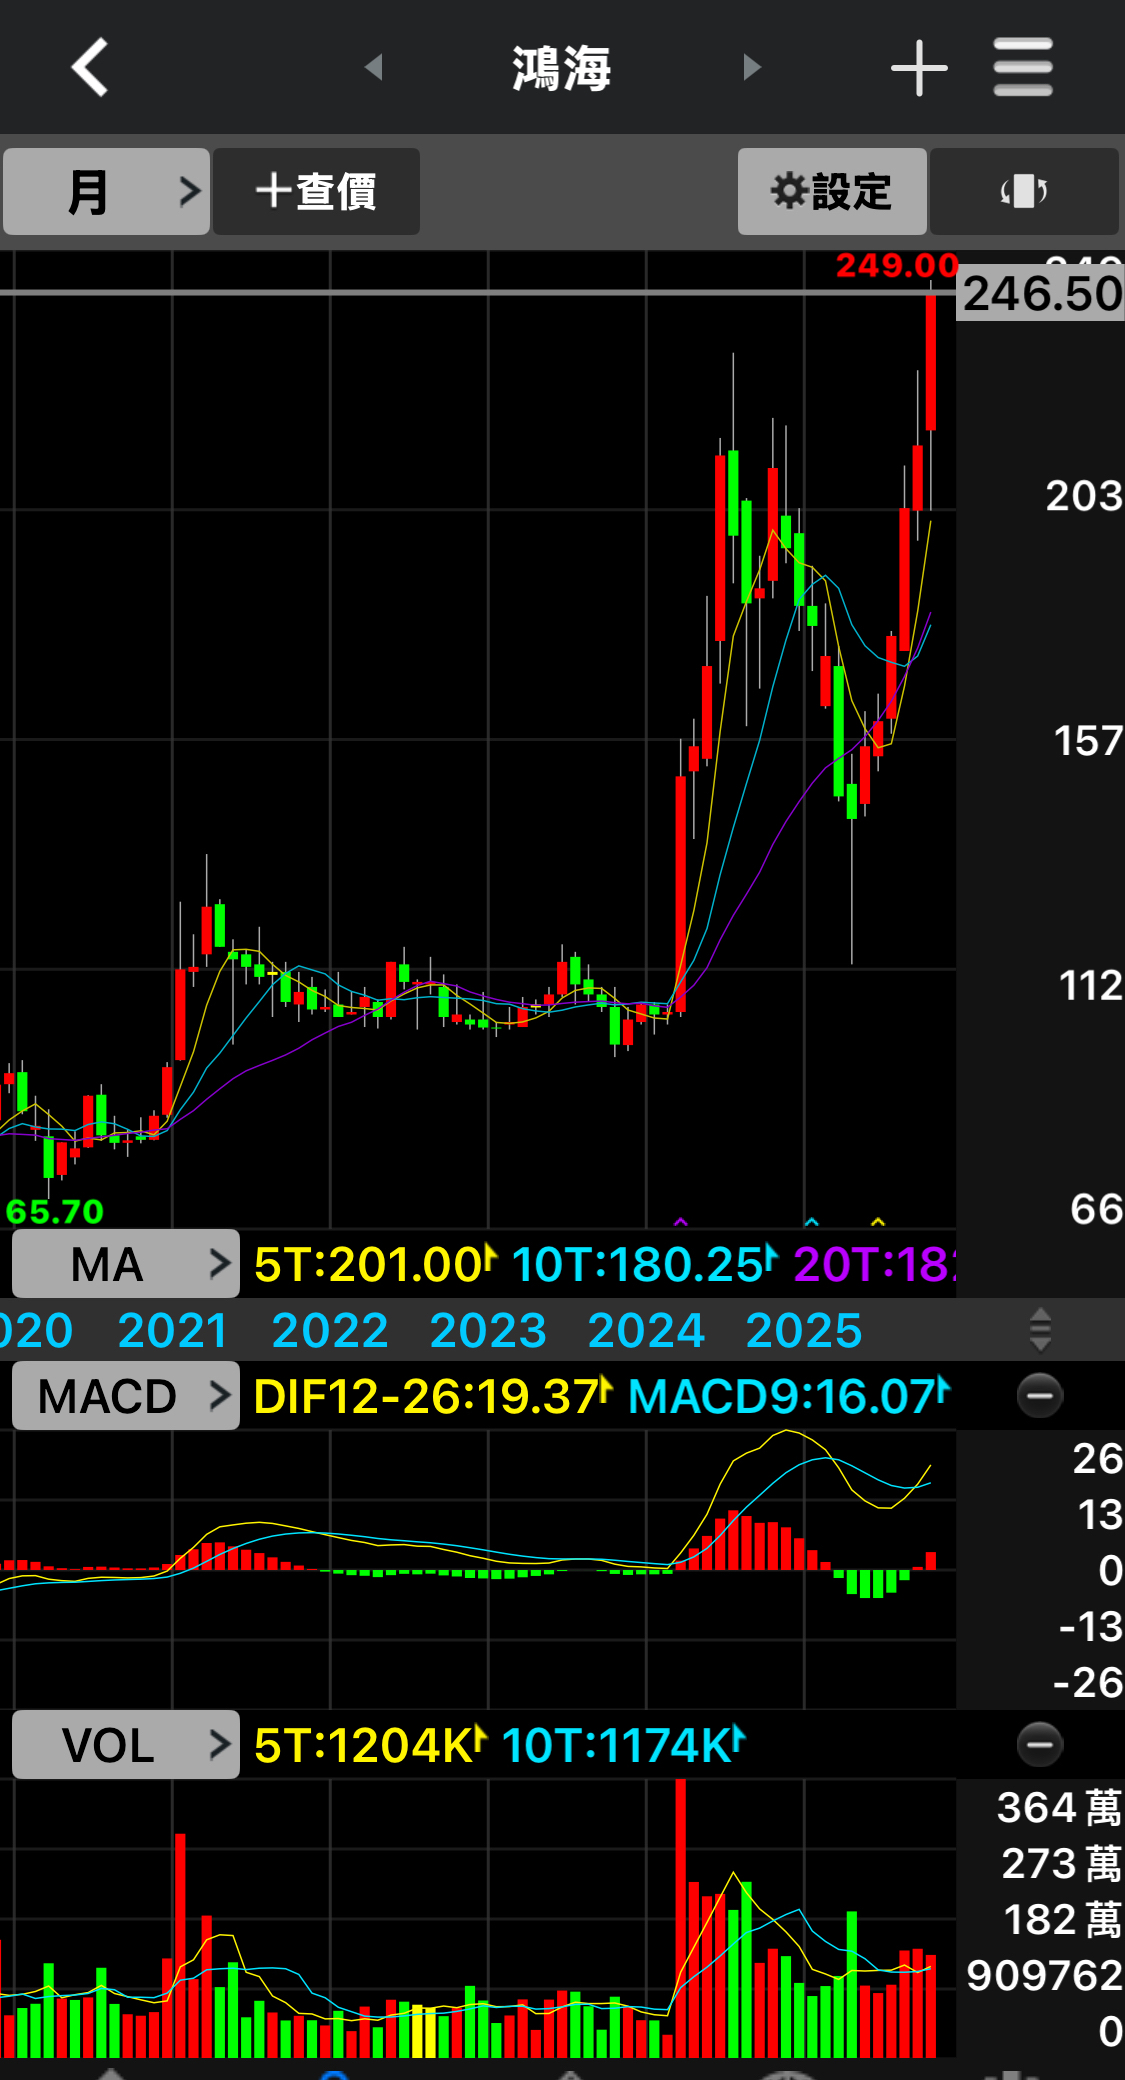
Task: Tap the 249.00 high price label
Action: (x=897, y=266)
